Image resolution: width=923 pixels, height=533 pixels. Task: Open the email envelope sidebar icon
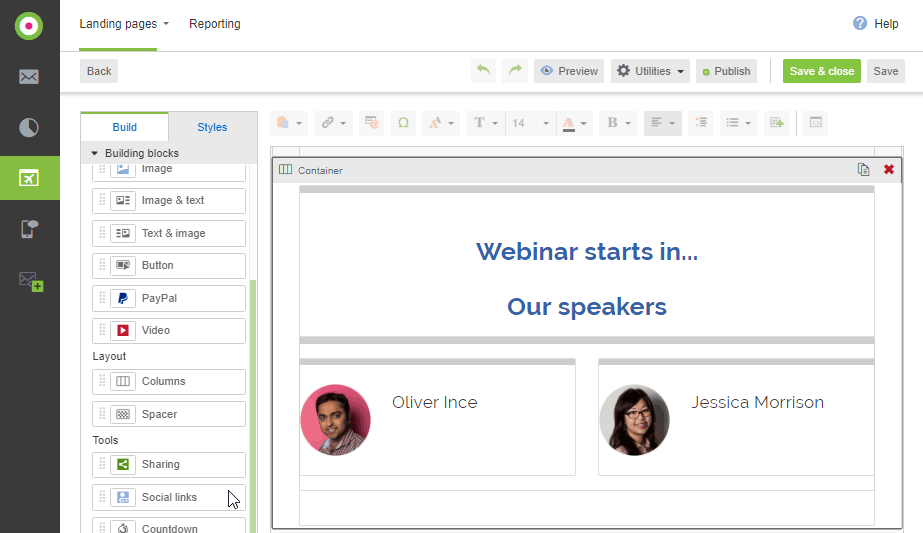[29, 77]
